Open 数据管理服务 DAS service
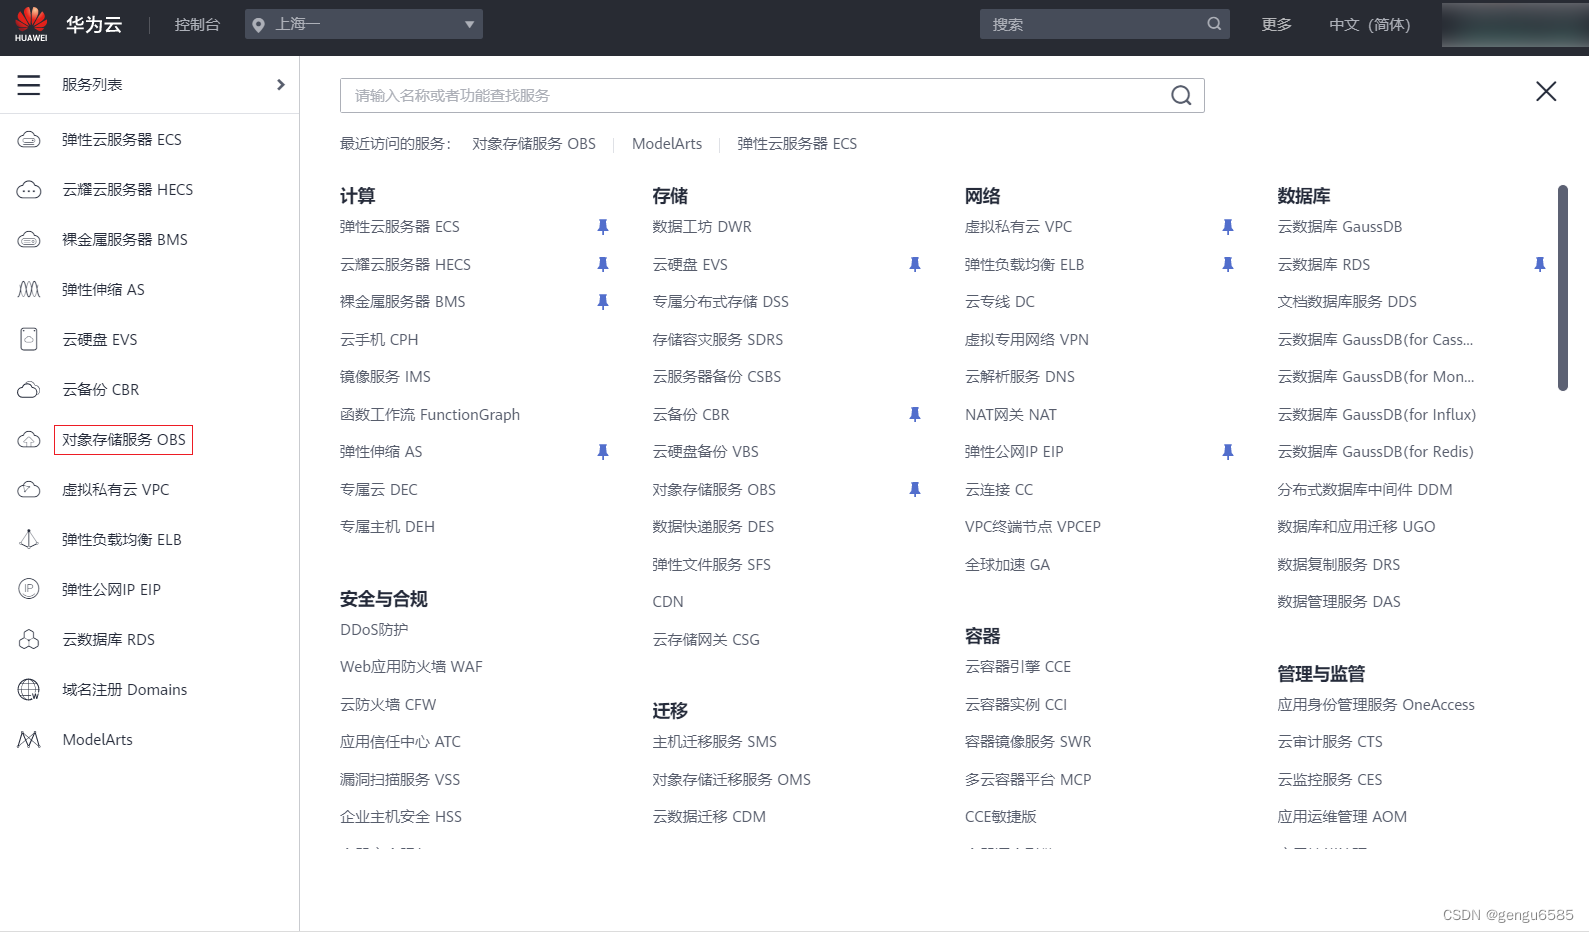Screen dimensions: 1589x932 (1339, 602)
